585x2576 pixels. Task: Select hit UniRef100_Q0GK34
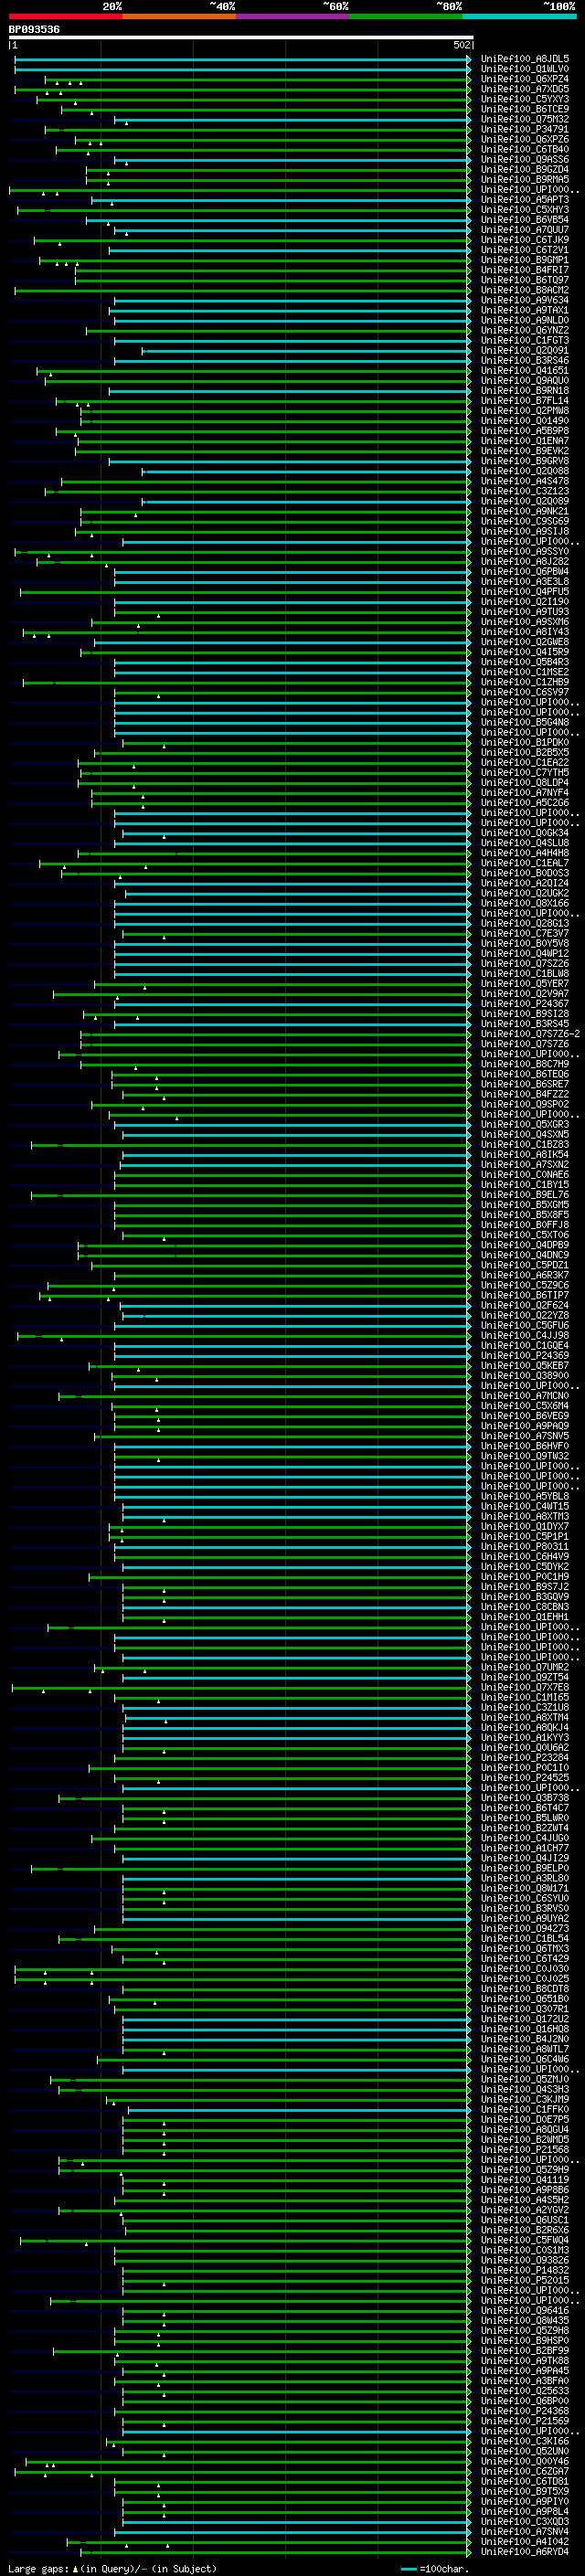pos(525,833)
